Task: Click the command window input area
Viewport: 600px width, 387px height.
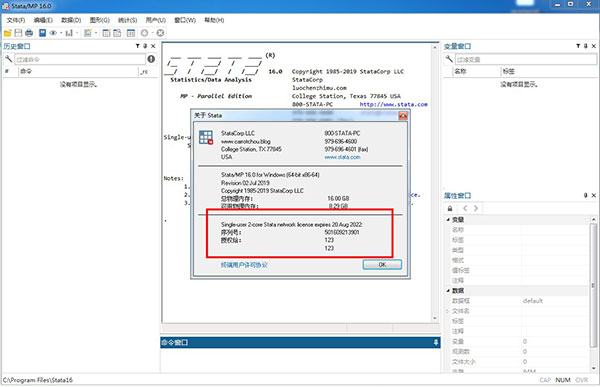Action: click(300, 360)
